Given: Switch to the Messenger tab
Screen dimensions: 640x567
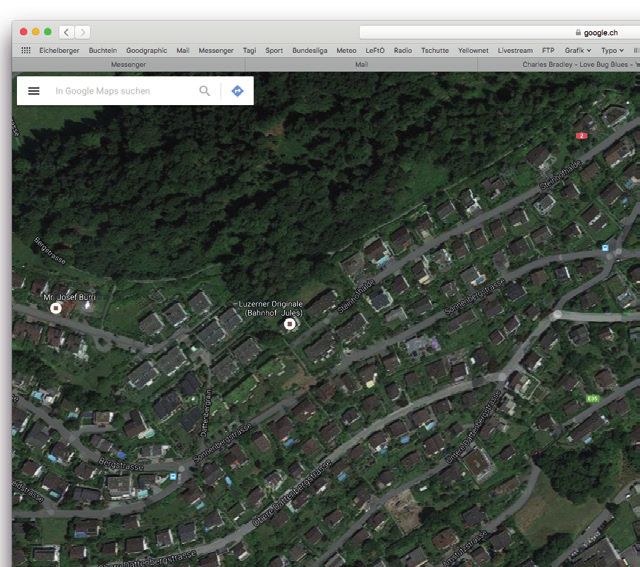Looking at the screenshot, I should [127, 64].
